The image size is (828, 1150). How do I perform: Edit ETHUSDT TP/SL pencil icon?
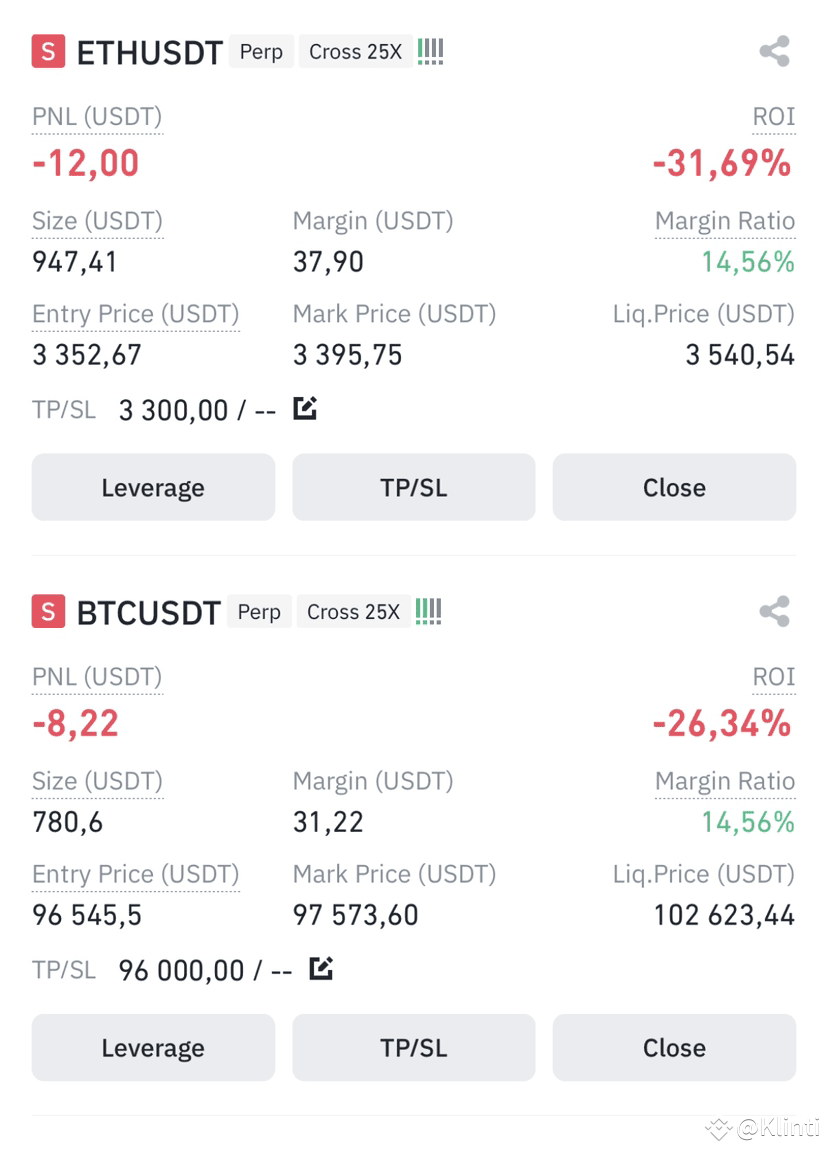point(305,408)
